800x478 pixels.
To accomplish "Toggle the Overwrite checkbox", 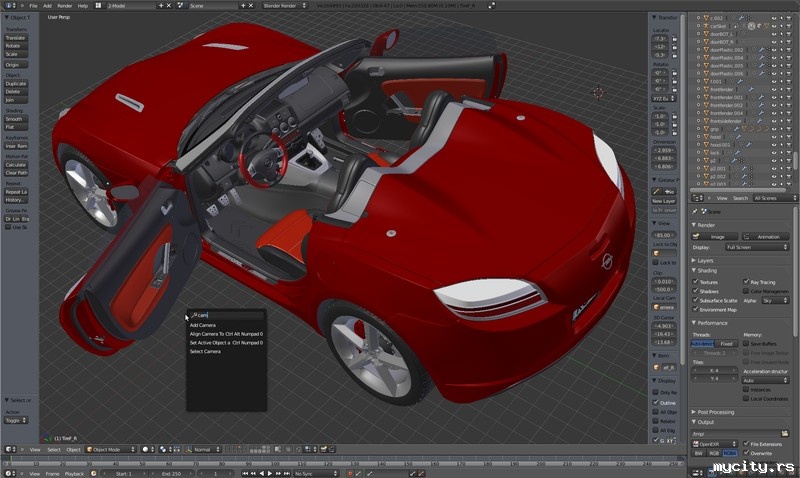I will 746,453.
